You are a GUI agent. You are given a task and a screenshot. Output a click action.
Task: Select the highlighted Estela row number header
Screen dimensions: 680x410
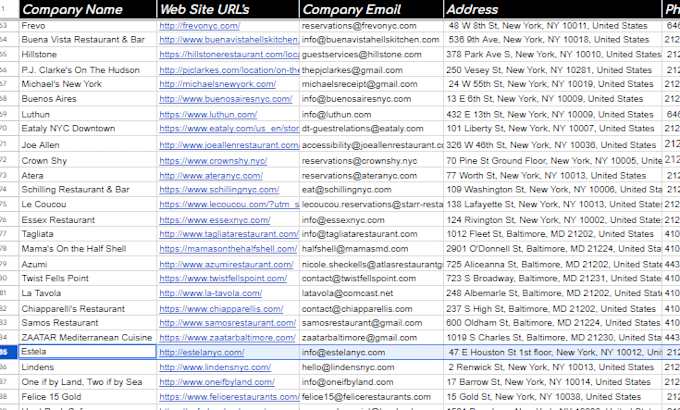(9, 352)
